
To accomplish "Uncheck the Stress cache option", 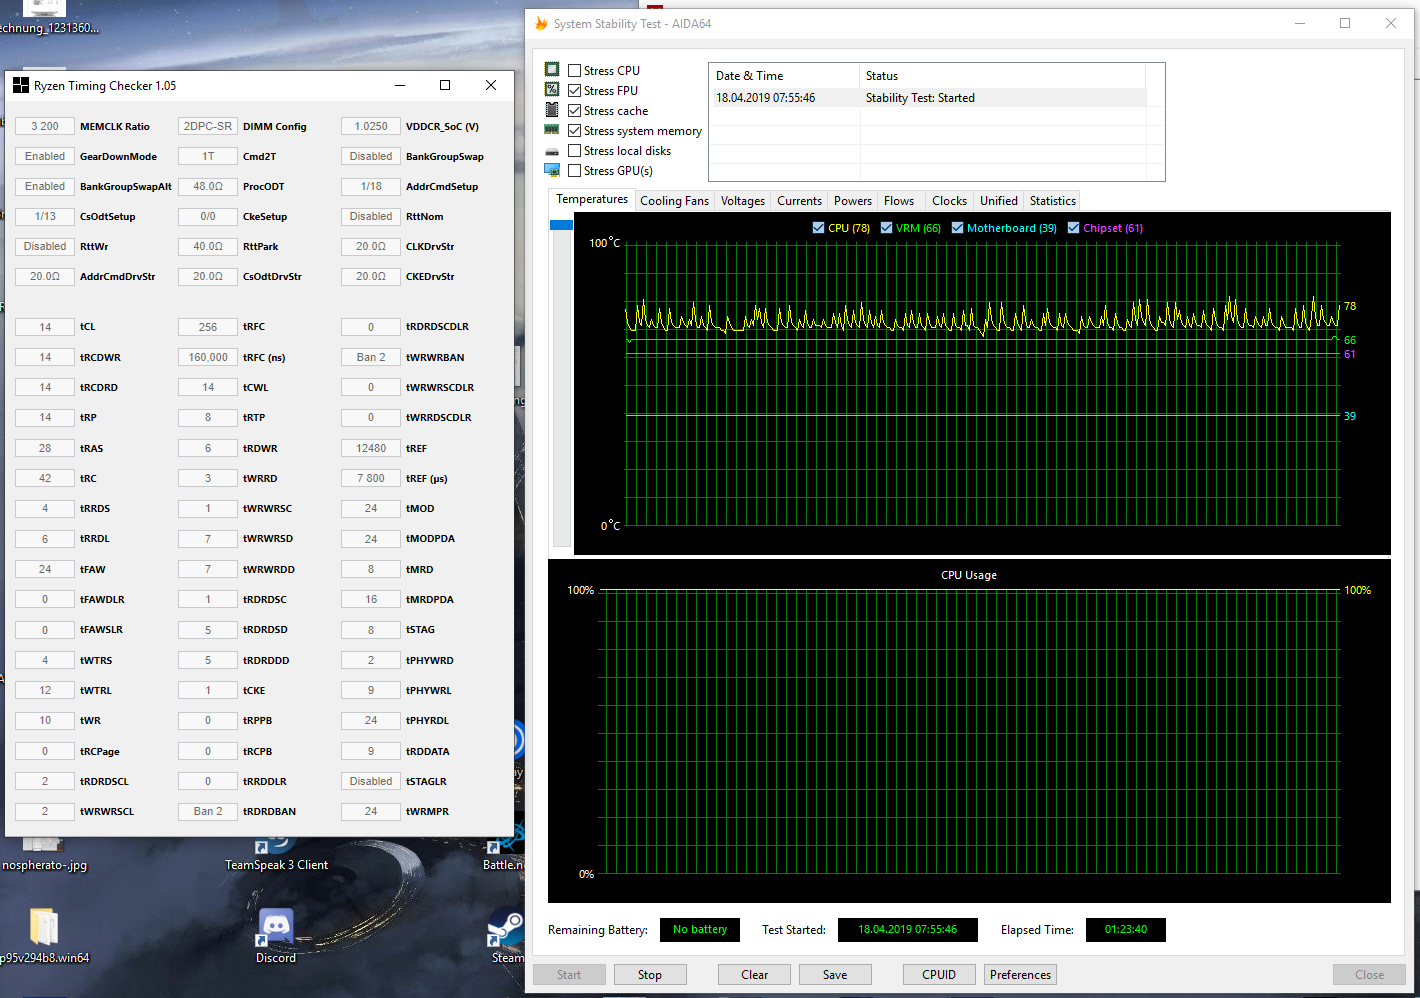I will (x=575, y=111).
